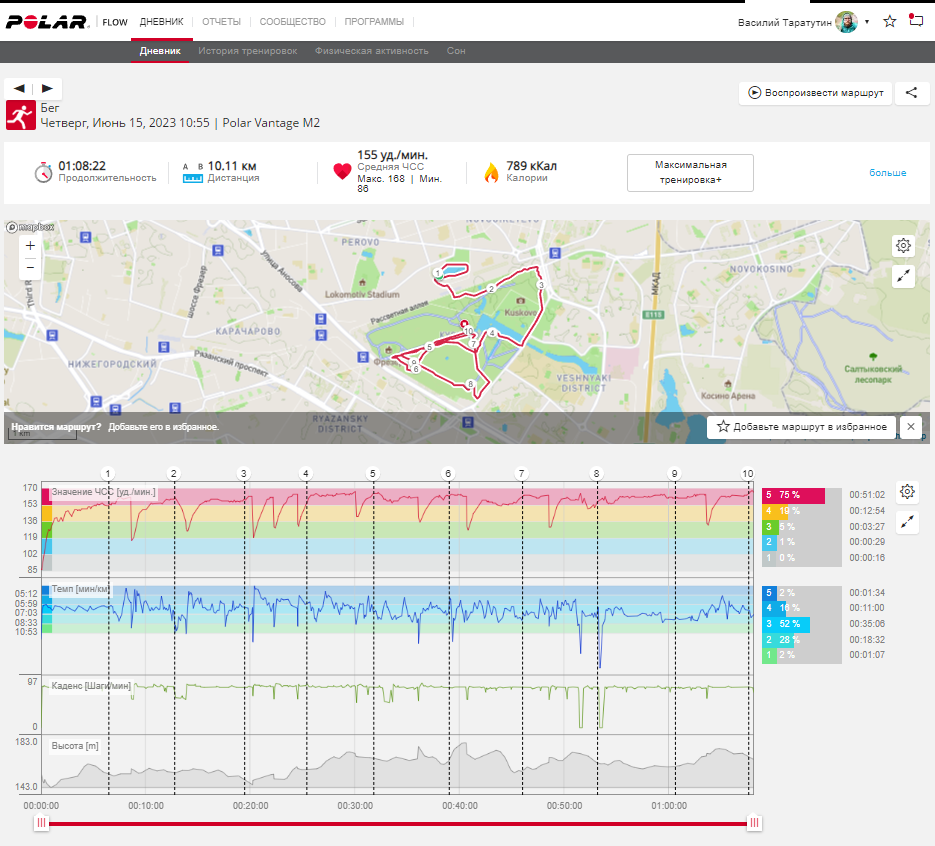The image size is (935, 846).
Task: Click the Темп [мин/км] chart label
Action: (x=81, y=589)
